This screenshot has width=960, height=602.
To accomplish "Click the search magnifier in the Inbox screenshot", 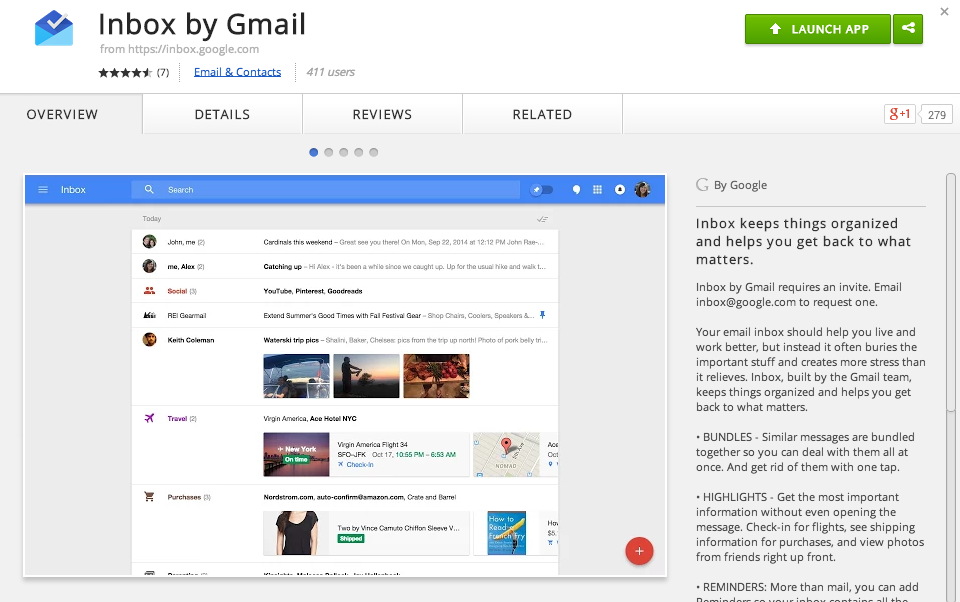I will (148, 189).
